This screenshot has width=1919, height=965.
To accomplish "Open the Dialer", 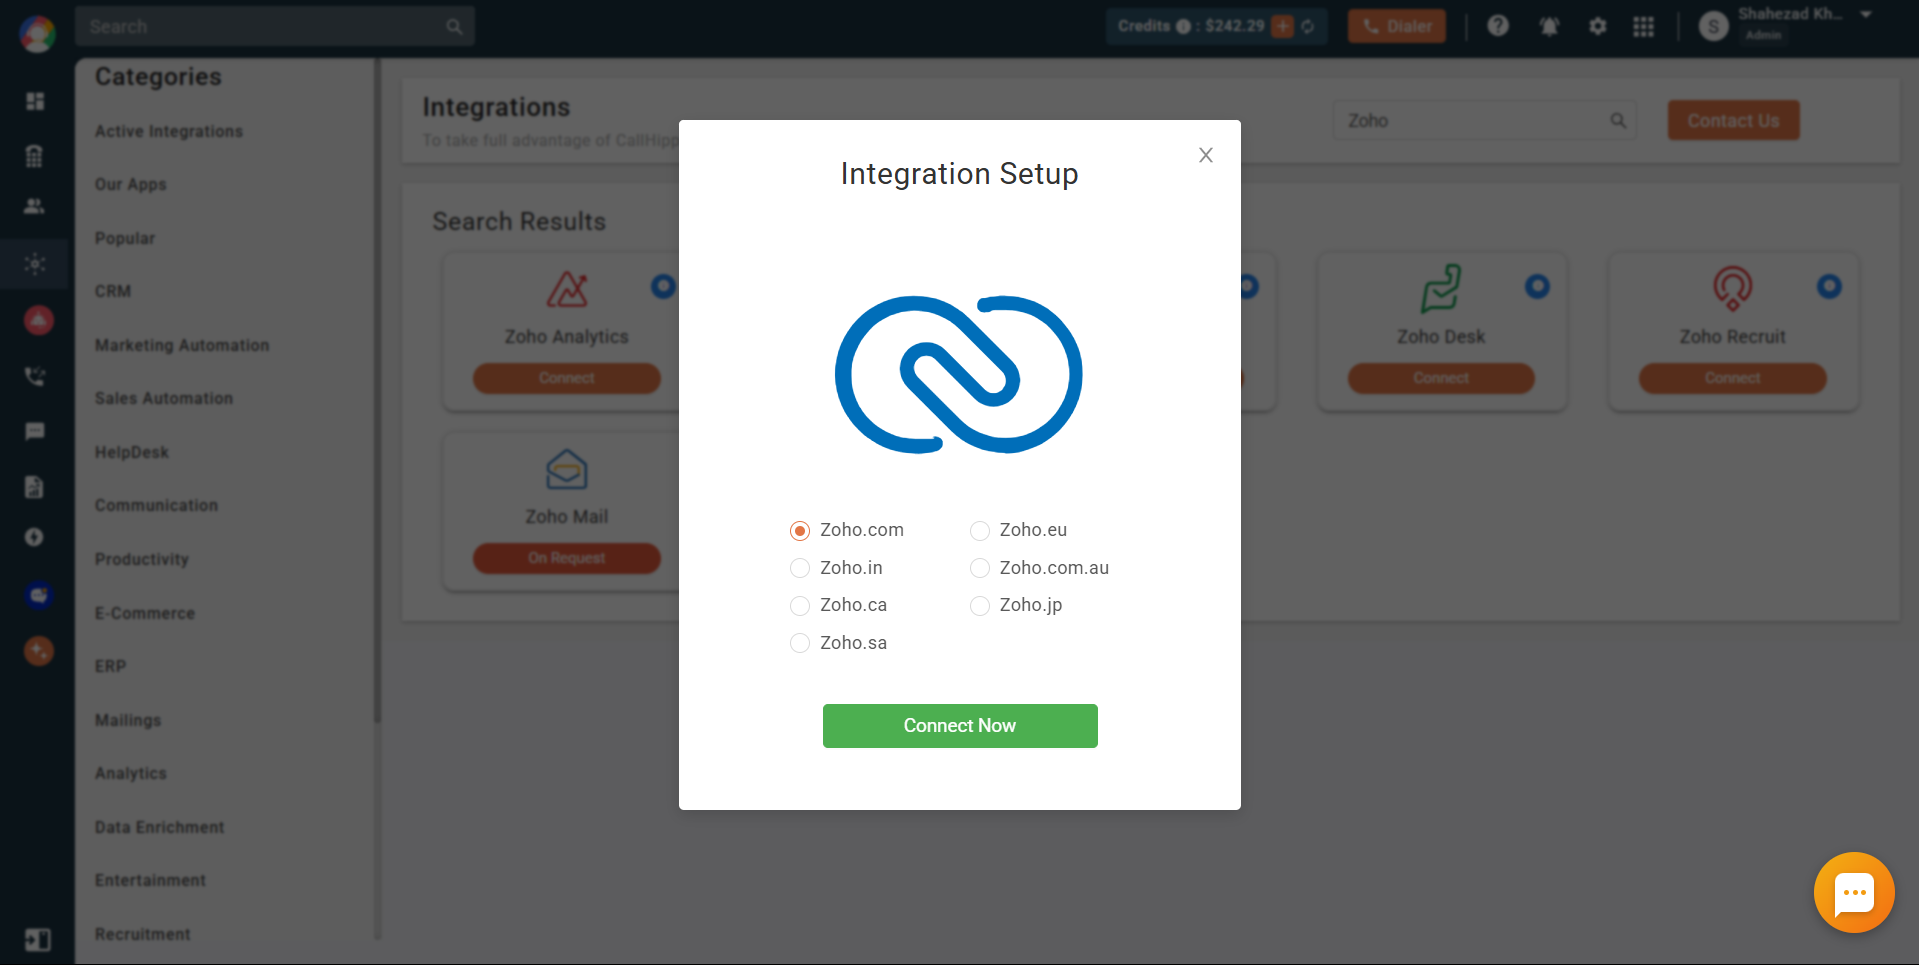I will point(1397,26).
